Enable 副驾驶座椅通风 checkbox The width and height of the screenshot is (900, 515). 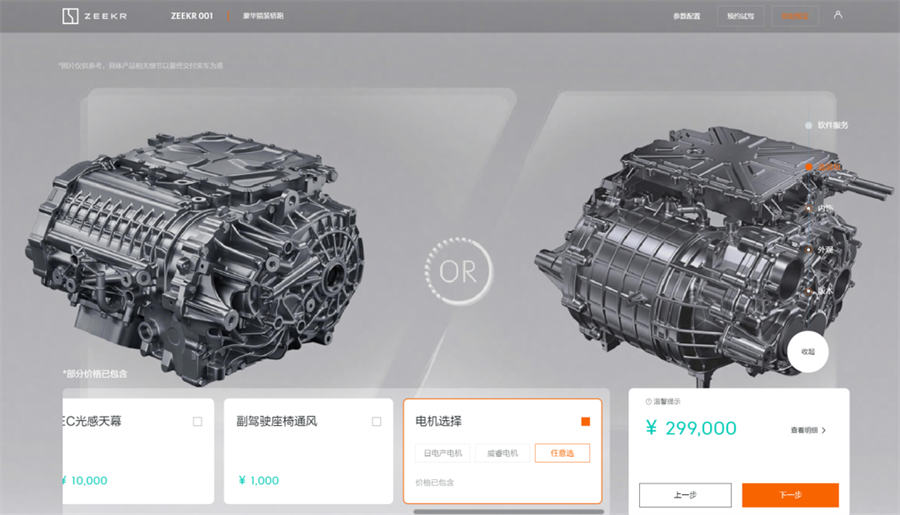[376, 422]
